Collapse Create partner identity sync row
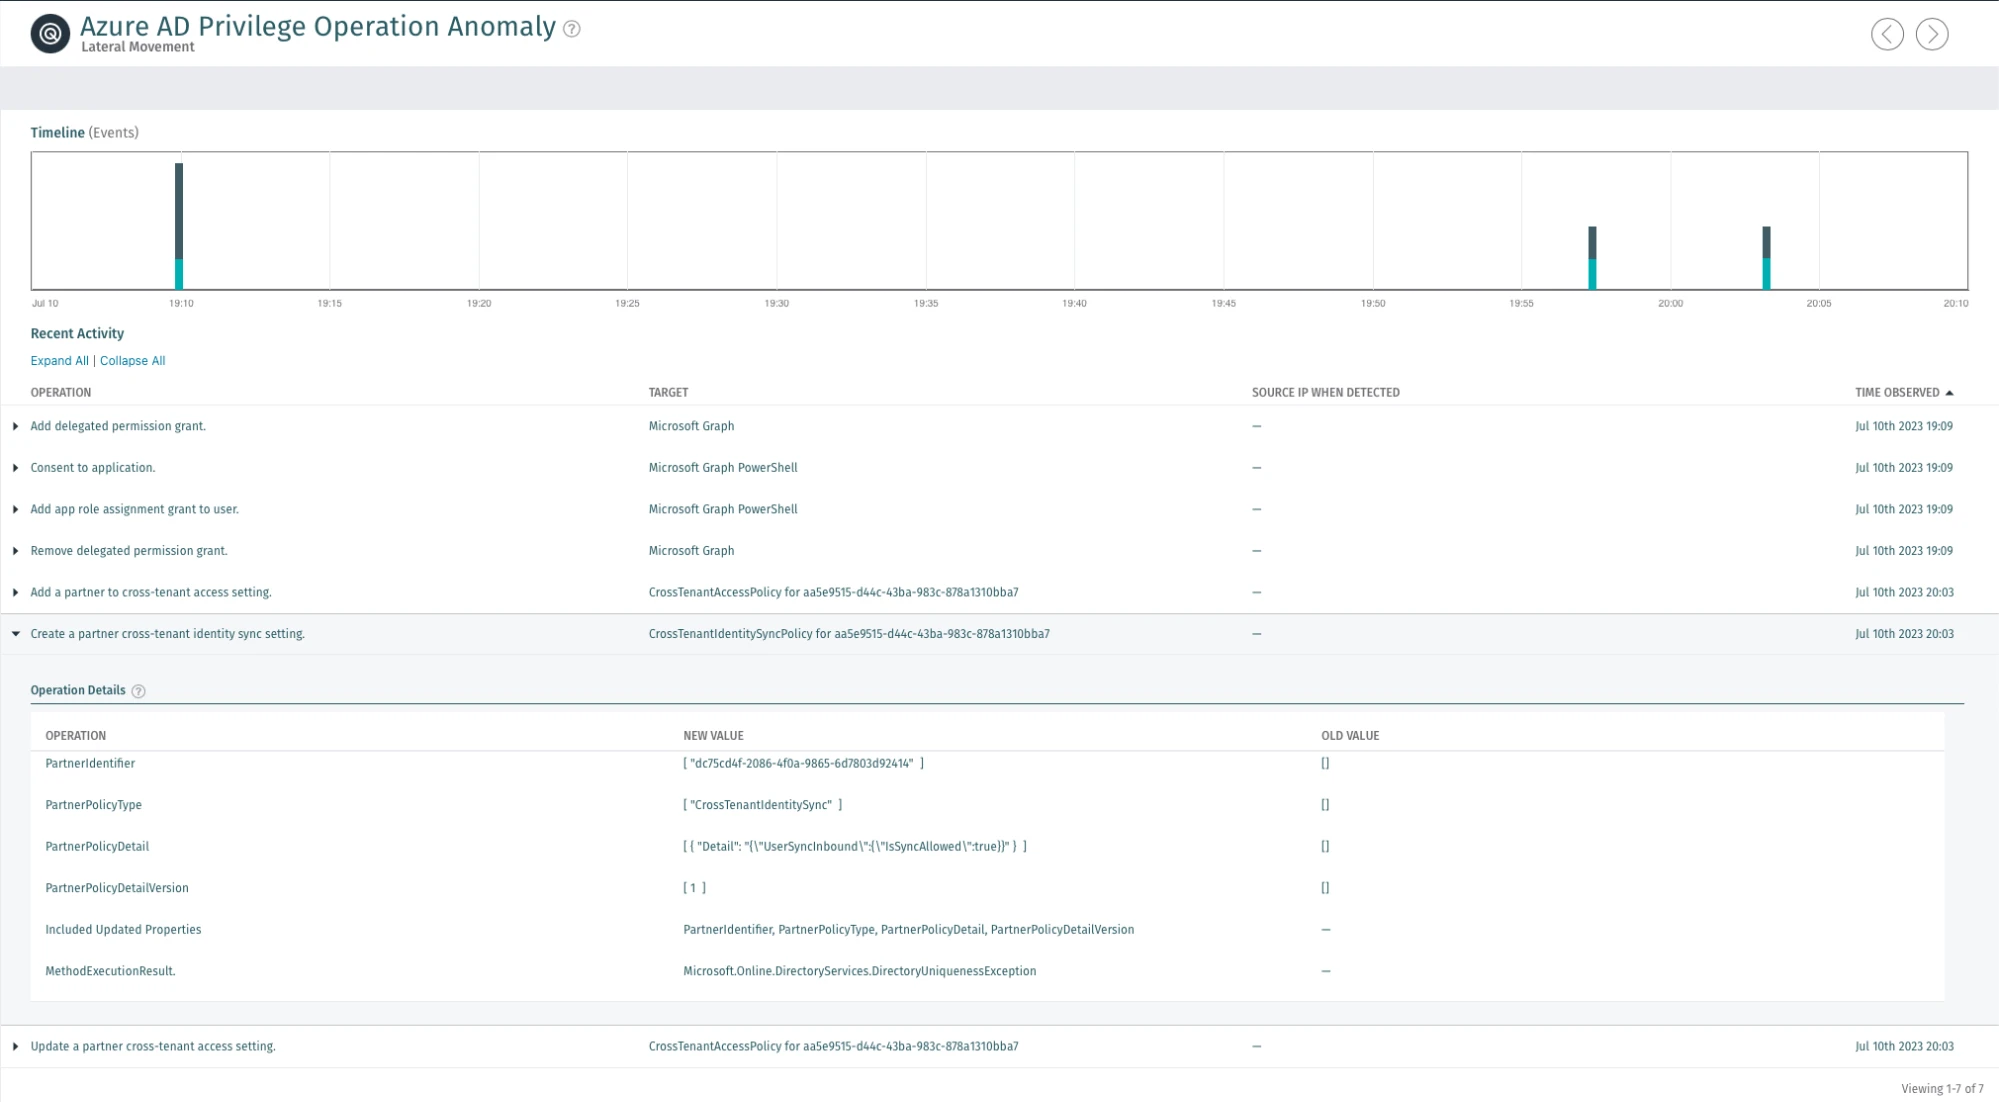1999x1102 pixels. [16, 634]
